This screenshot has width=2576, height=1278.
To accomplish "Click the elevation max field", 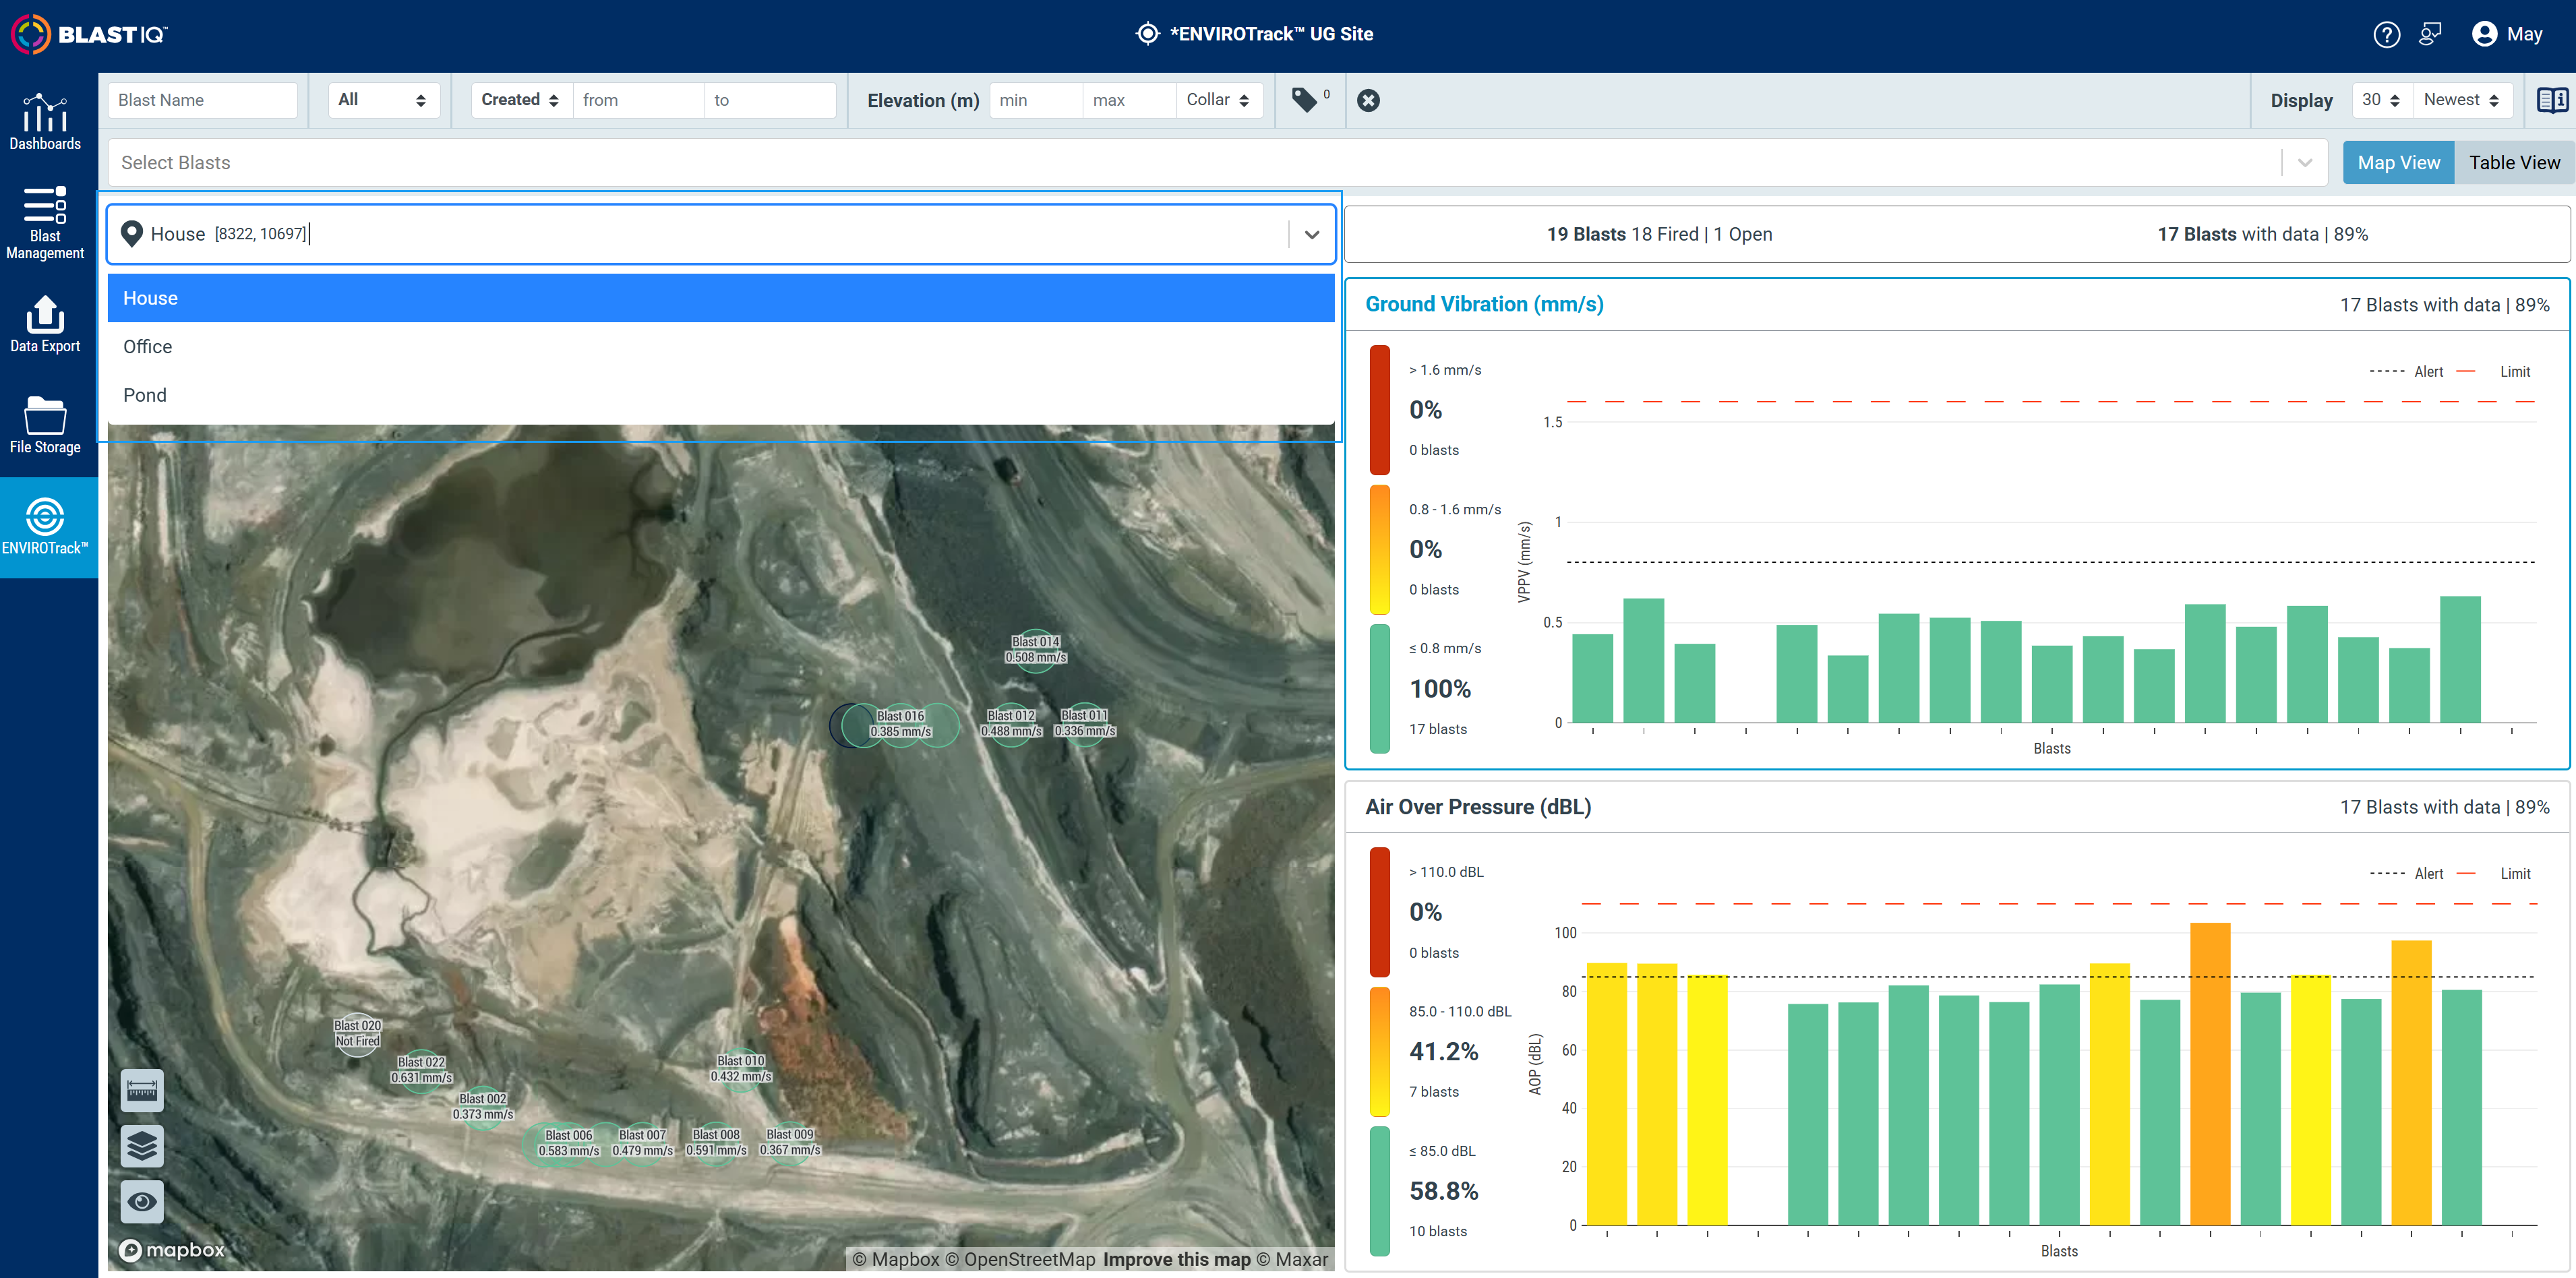I will (x=1129, y=99).
